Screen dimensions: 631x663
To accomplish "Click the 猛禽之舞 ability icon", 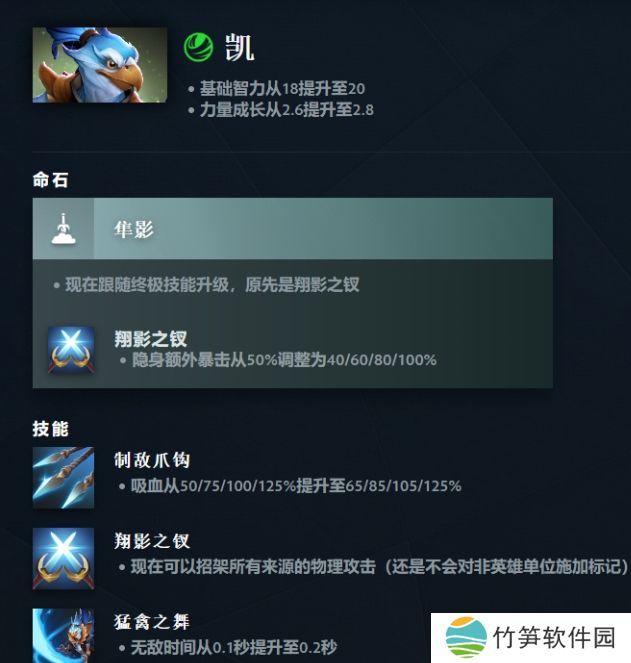I will tap(63, 636).
